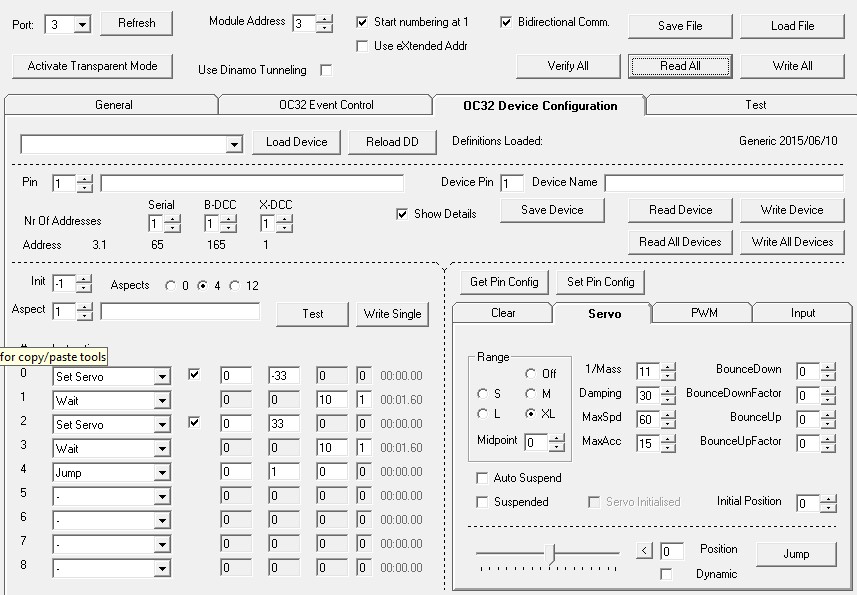Increase the Module Address spinner
Screen dimensions: 857x595
(x=325, y=19)
